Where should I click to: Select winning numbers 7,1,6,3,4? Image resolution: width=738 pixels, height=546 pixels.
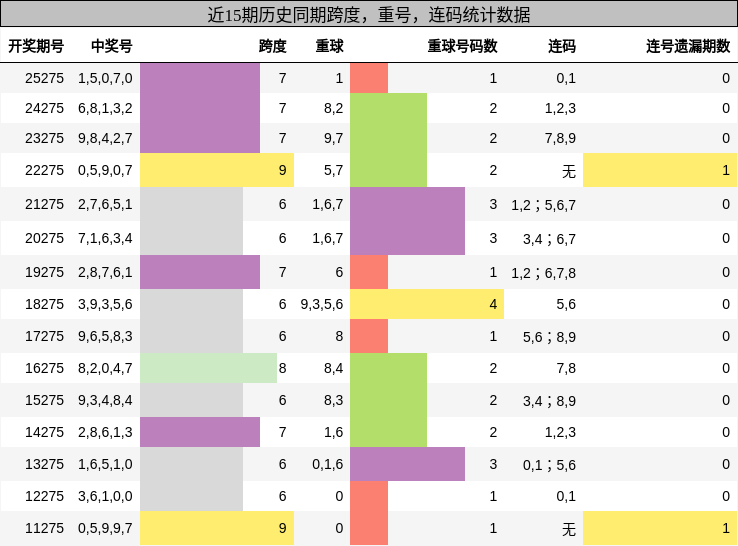pyautogui.click(x=105, y=238)
